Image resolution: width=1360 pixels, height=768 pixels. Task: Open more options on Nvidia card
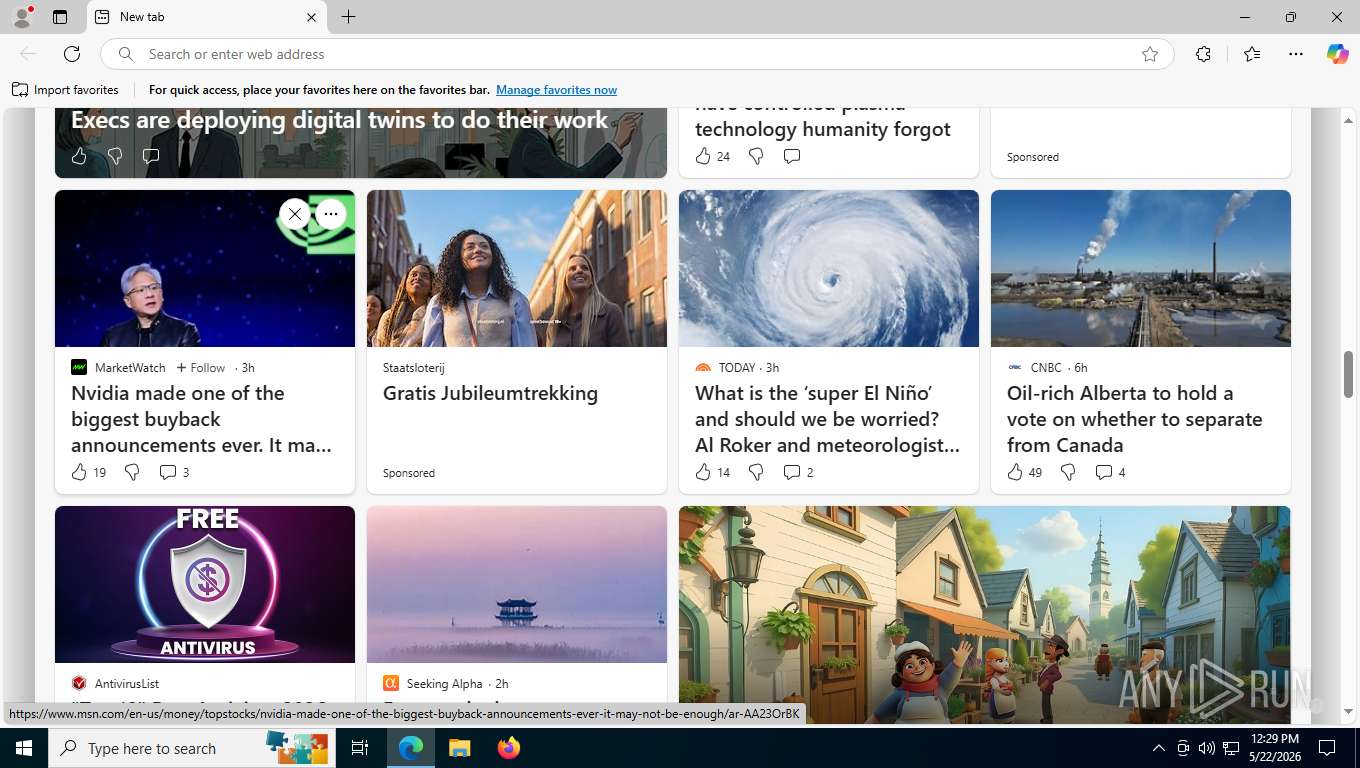pyautogui.click(x=330, y=214)
